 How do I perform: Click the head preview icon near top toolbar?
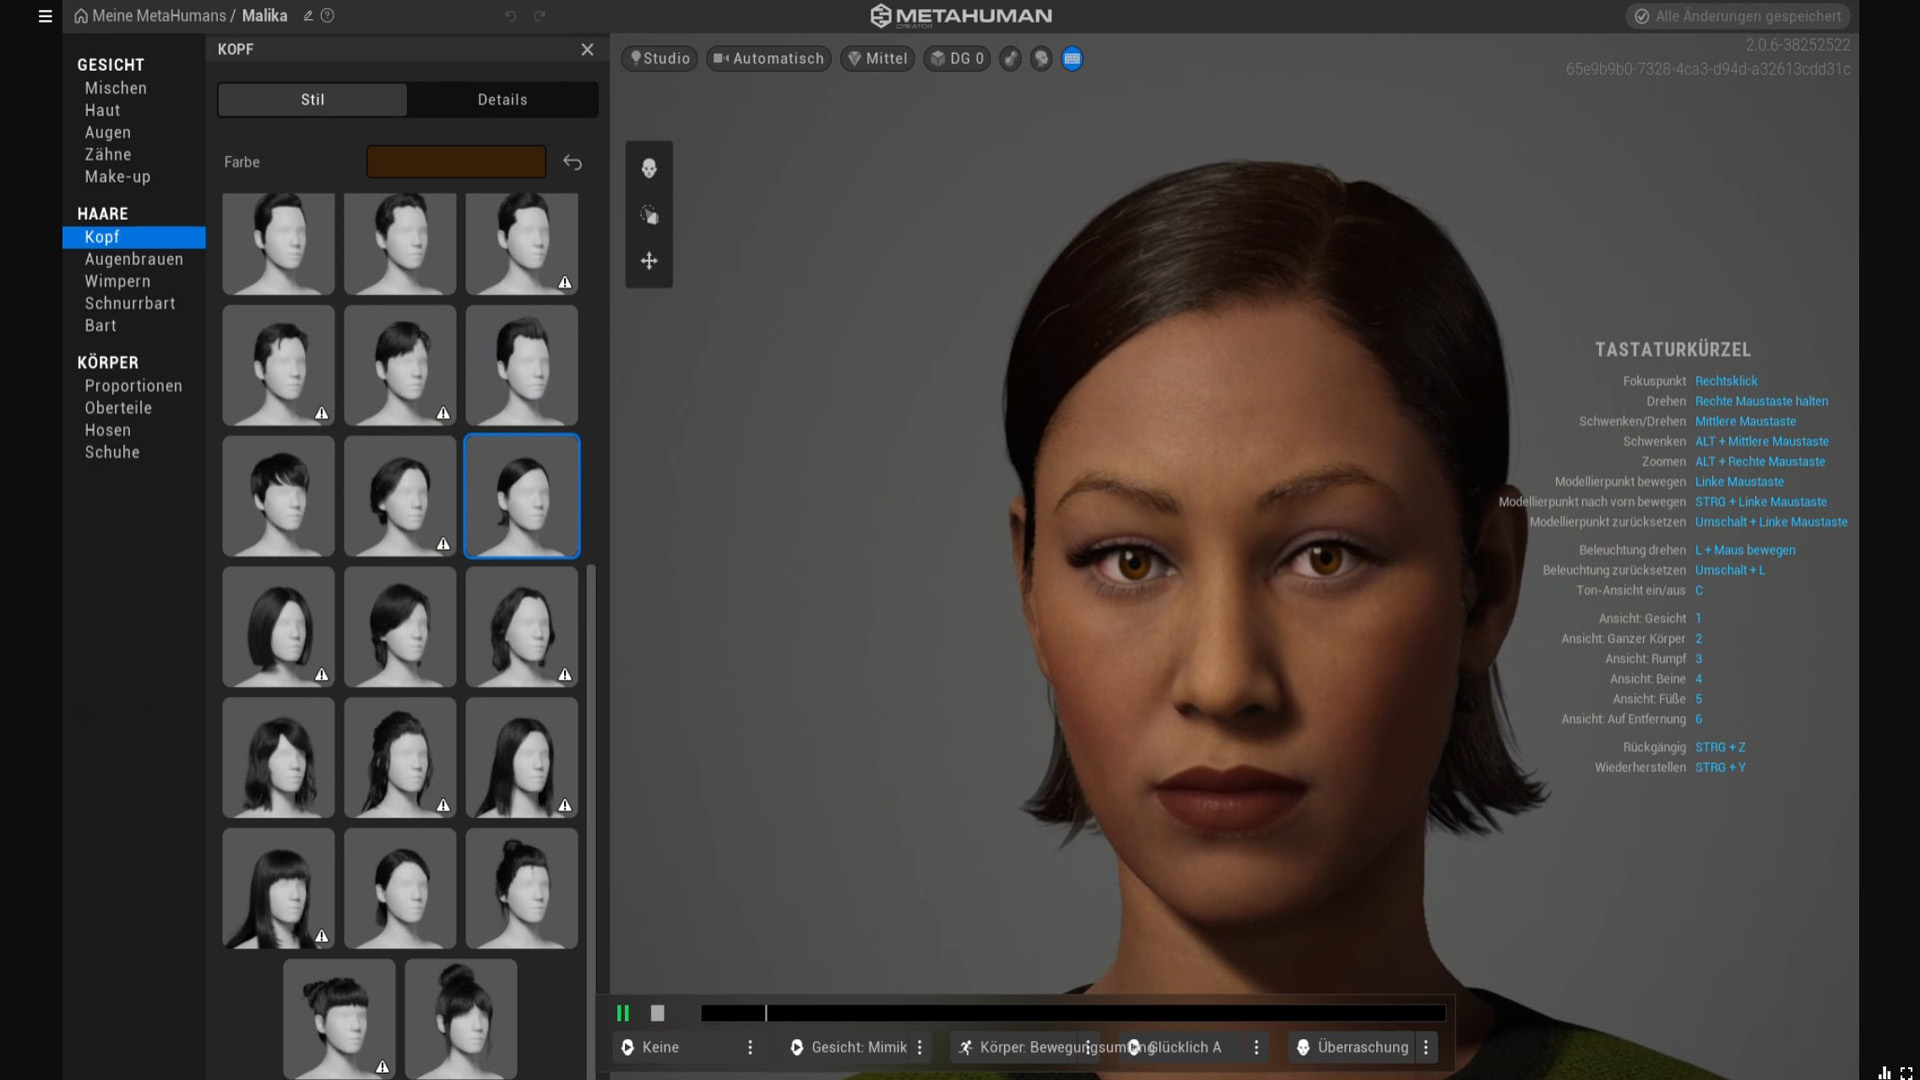(x=1040, y=59)
